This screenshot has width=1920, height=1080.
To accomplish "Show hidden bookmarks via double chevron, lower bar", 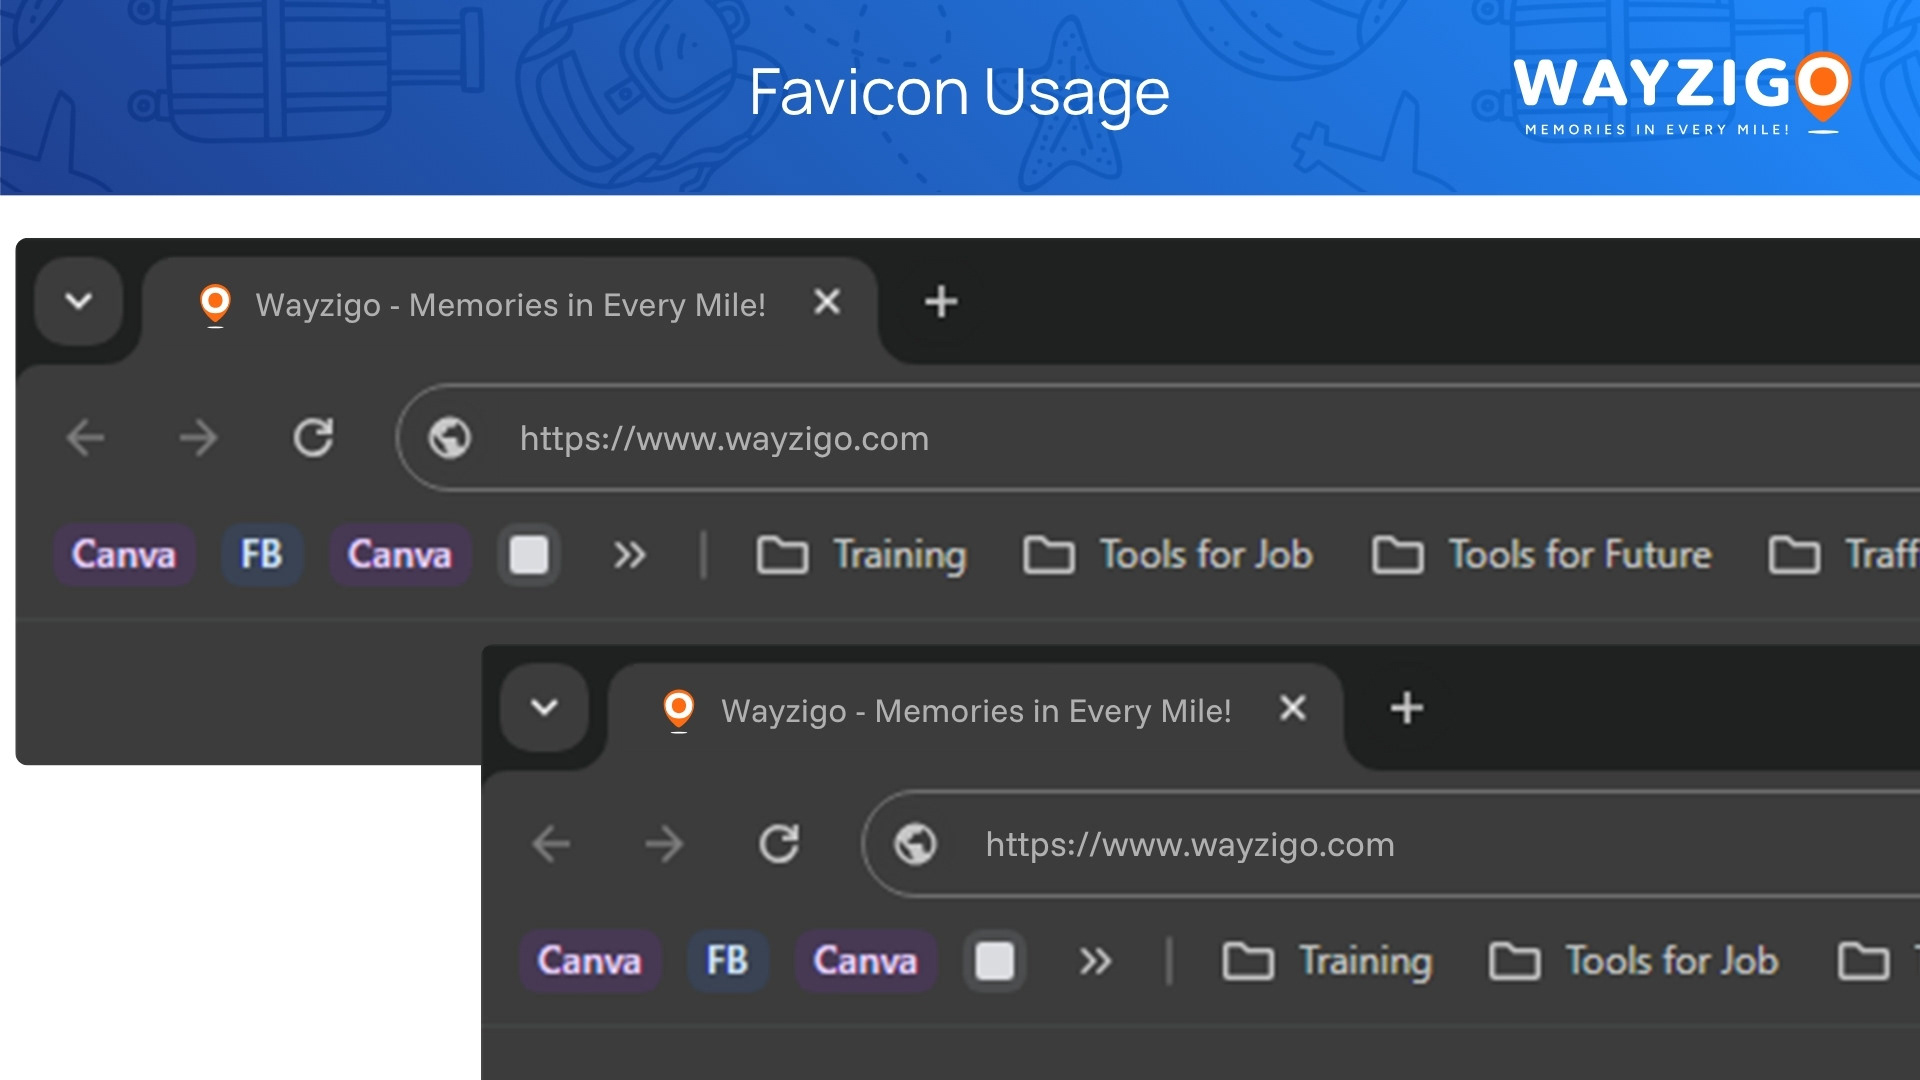I will [x=1095, y=961].
